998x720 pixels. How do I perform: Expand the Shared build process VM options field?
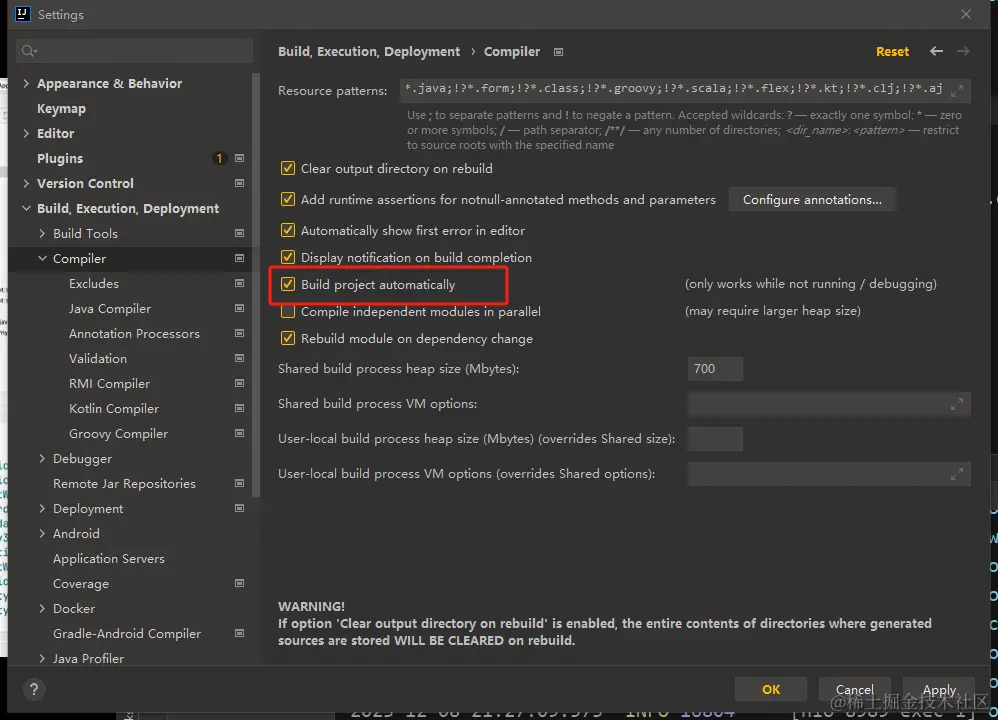(x=957, y=404)
